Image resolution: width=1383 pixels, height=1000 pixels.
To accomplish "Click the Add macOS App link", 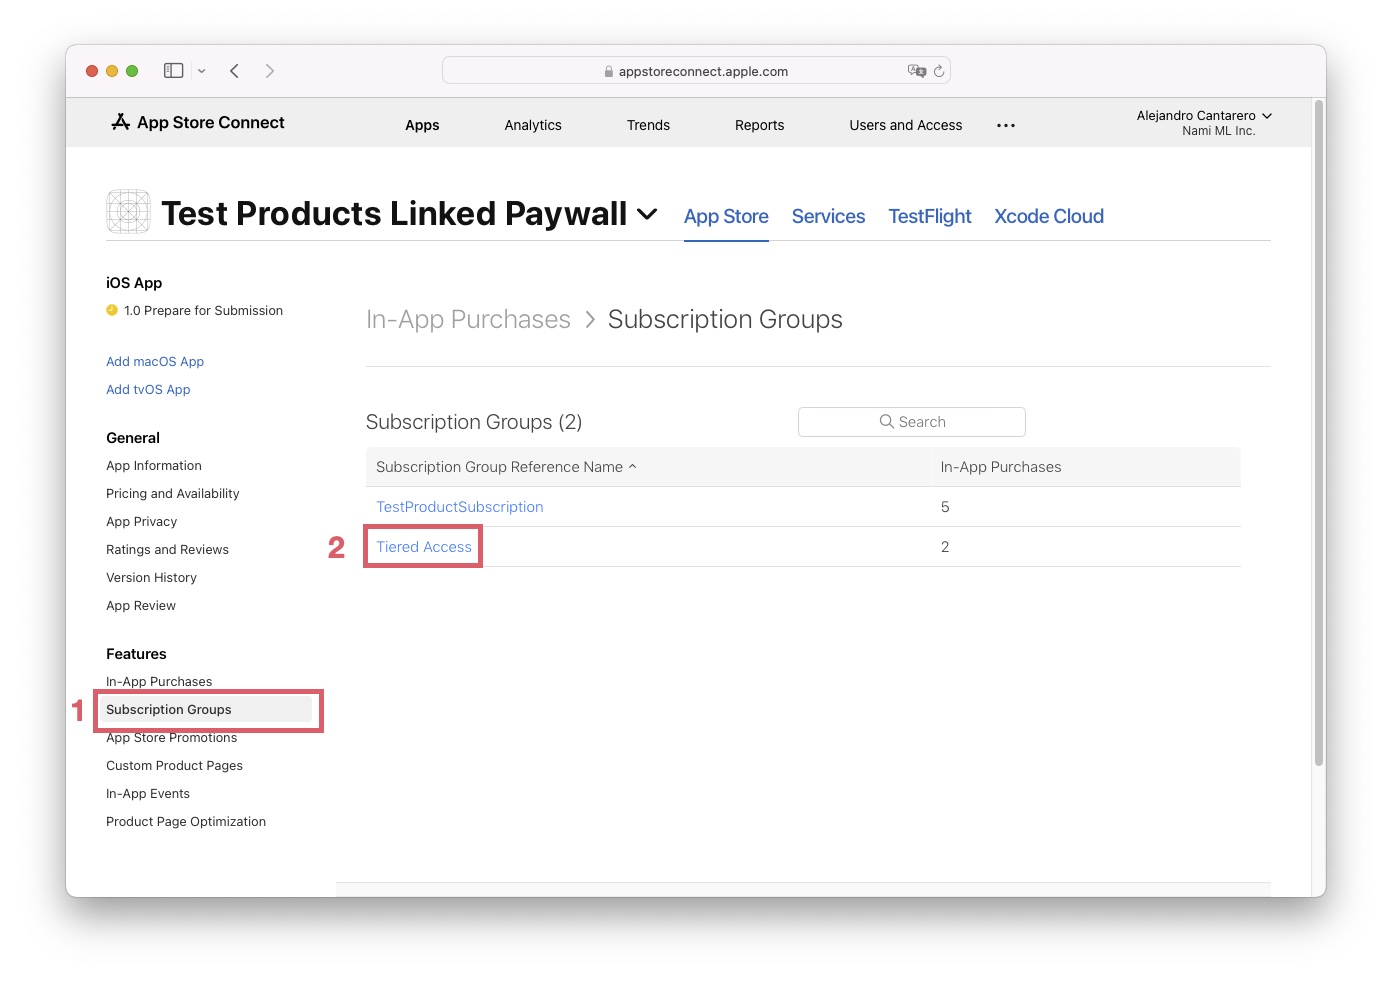I will [x=155, y=362].
